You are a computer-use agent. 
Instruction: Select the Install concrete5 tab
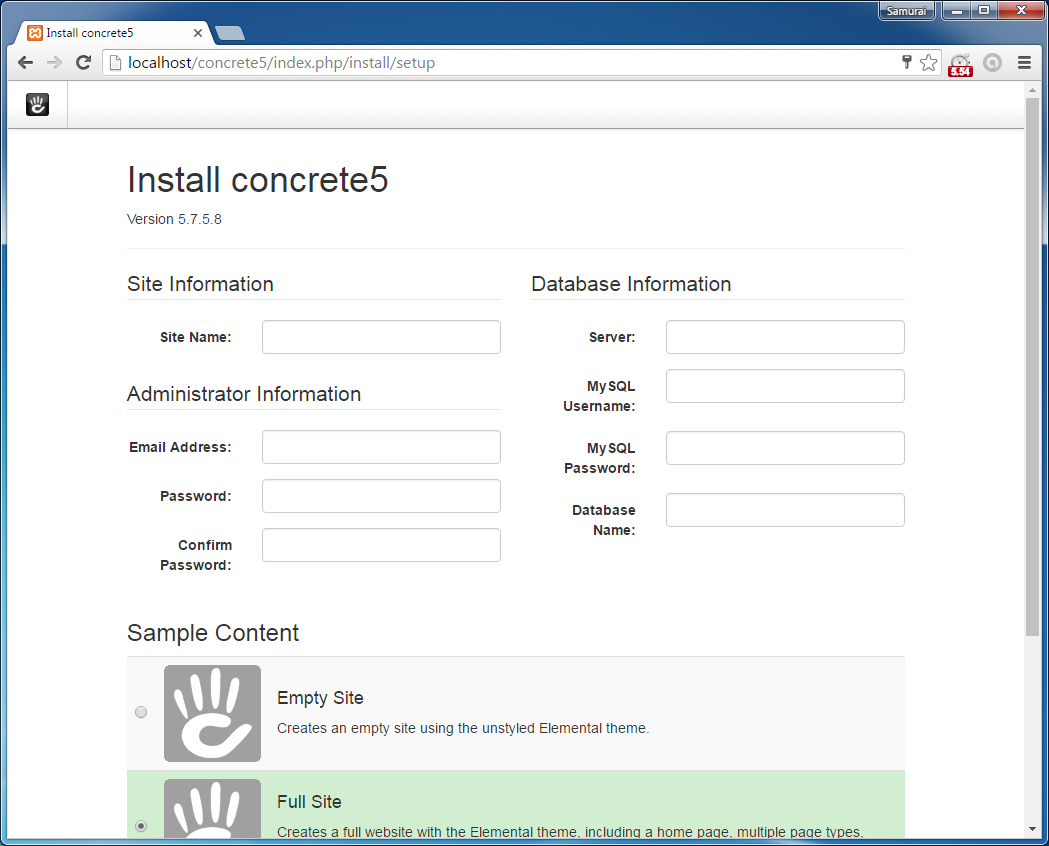coord(112,33)
